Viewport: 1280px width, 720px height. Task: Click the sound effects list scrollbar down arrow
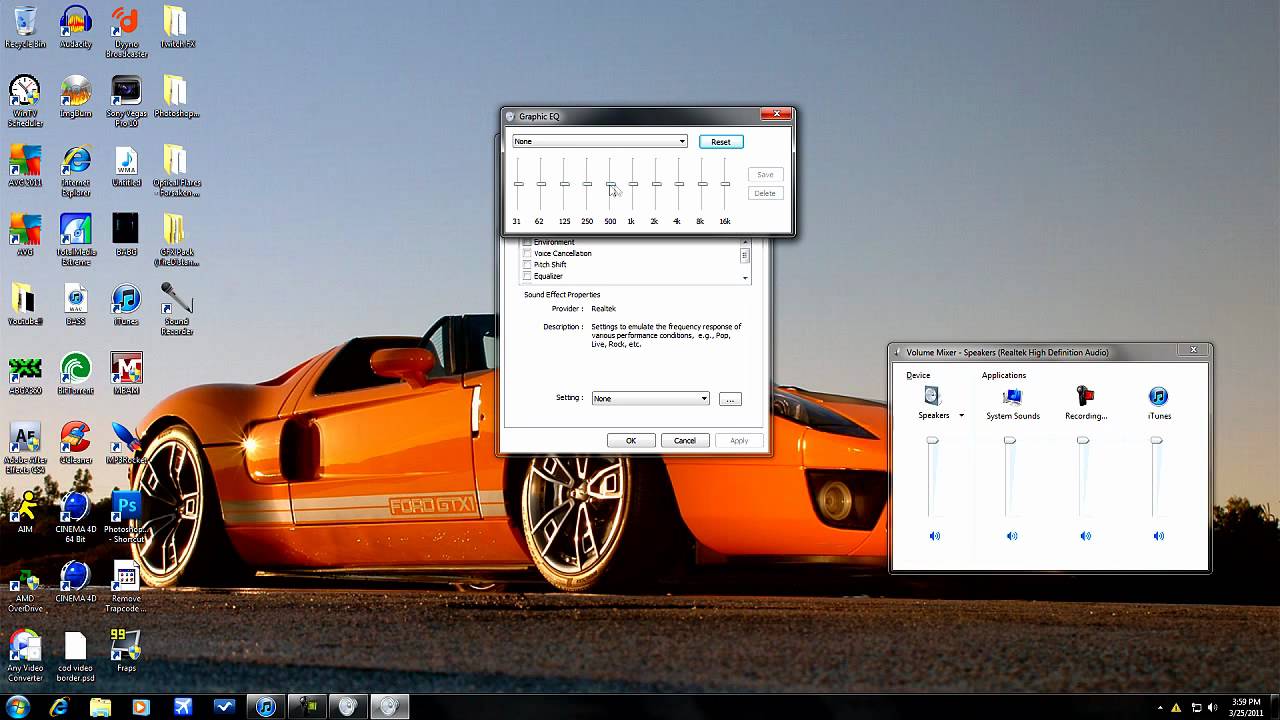[745, 278]
